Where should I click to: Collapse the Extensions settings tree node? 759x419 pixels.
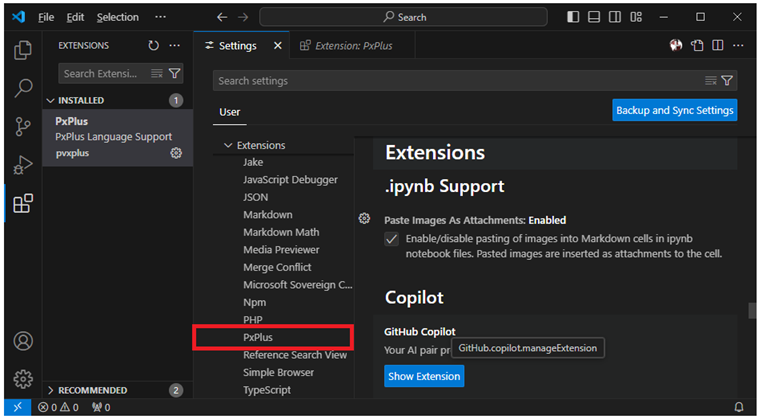(228, 145)
